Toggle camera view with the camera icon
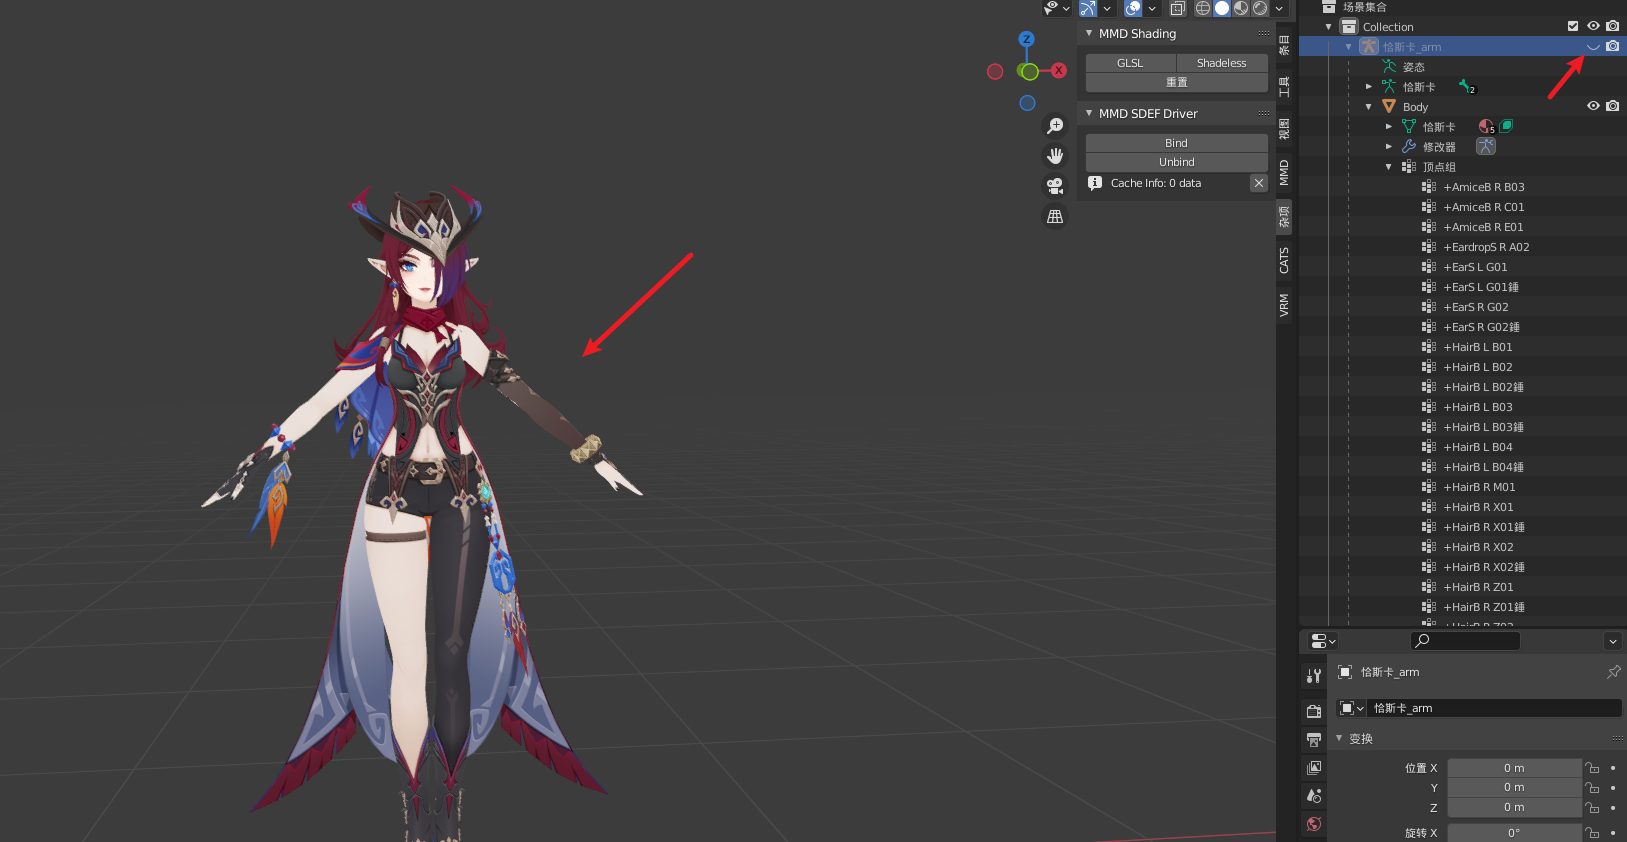Screen dimensions: 1627x842 [1055, 186]
